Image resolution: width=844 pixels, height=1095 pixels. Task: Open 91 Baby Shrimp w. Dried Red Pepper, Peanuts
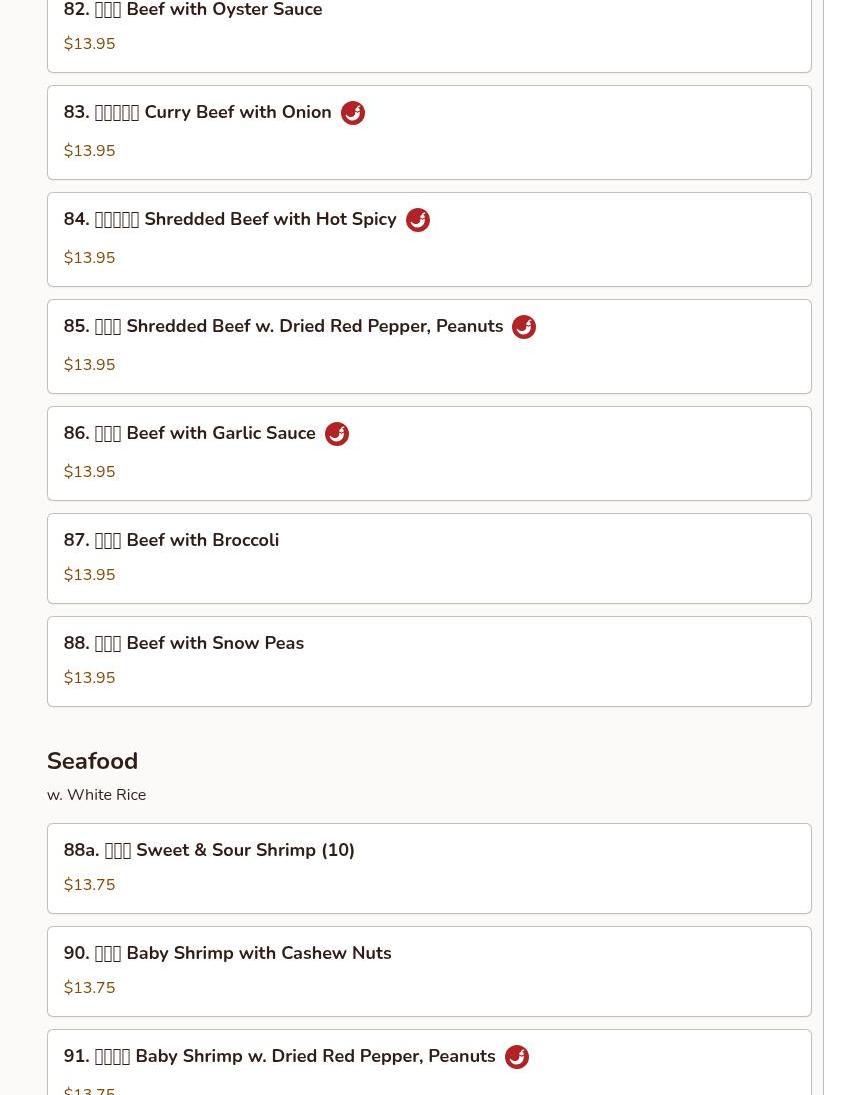pos(429,1062)
